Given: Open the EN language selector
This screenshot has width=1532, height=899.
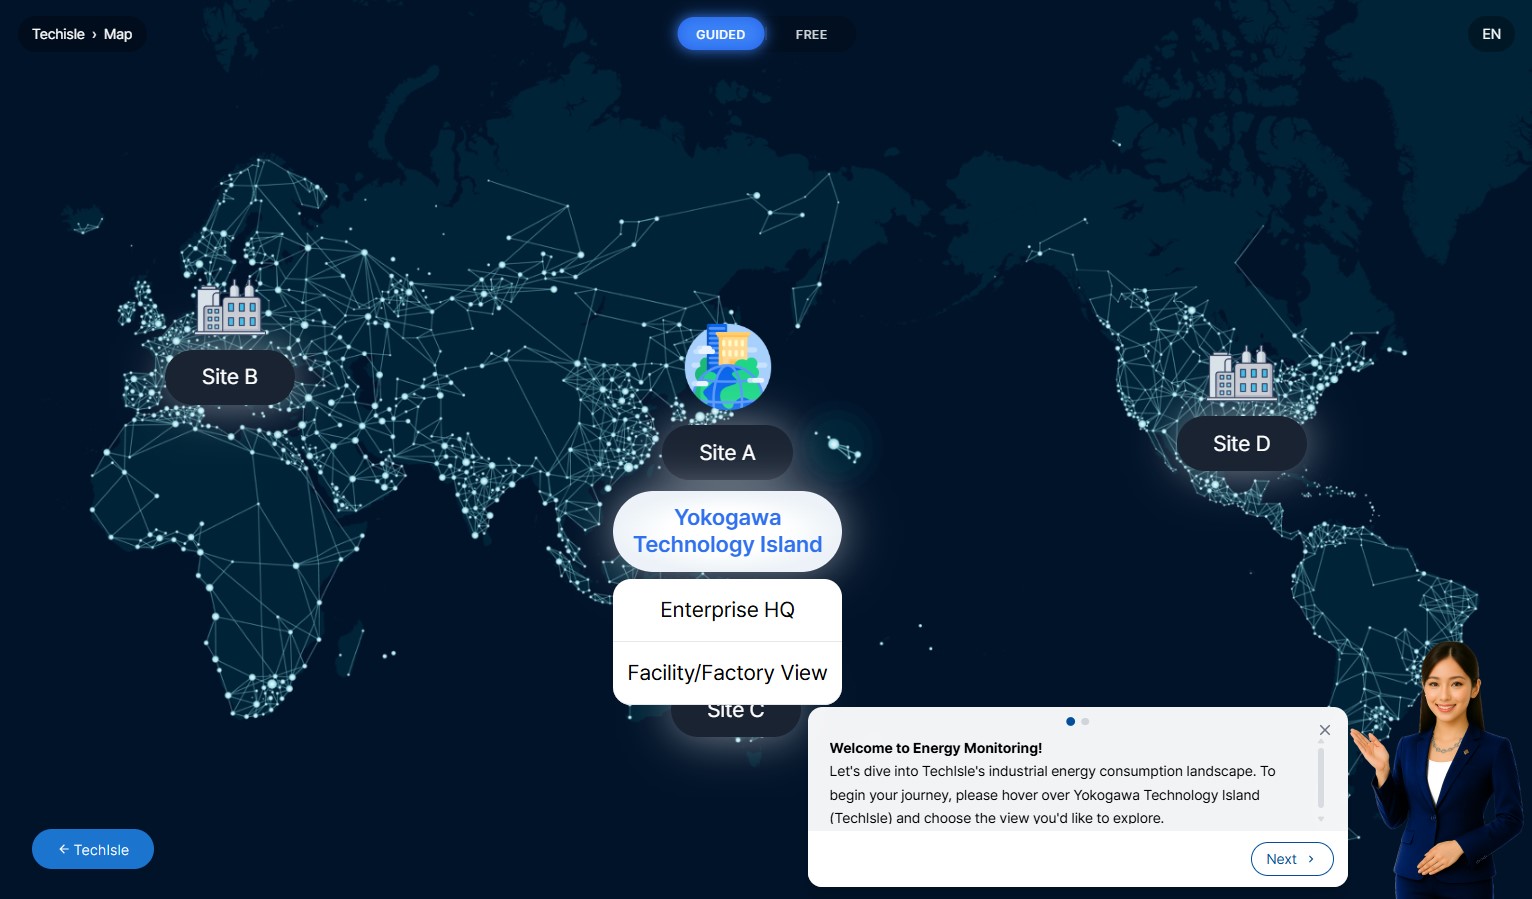Looking at the screenshot, I should tap(1491, 34).
